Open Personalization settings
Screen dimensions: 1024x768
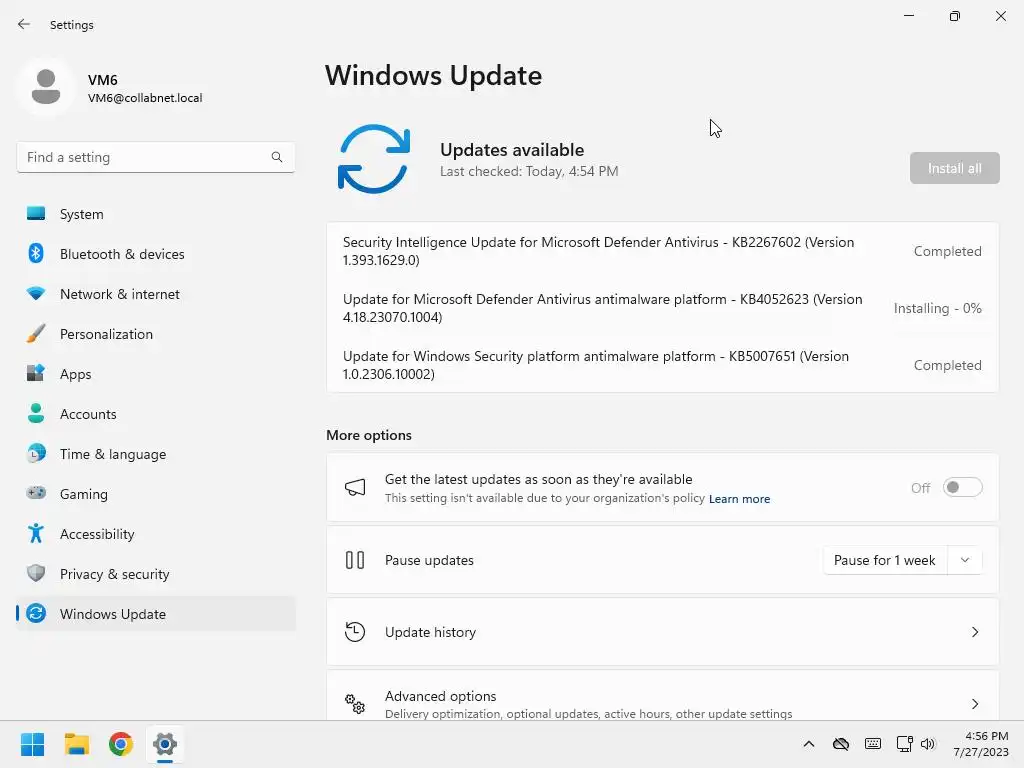155,334
